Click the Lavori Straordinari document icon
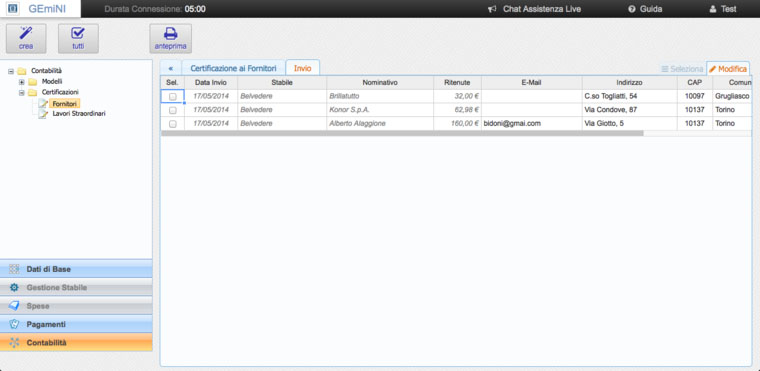Image resolution: width=760 pixels, height=371 pixels. pyautogui.click(x=43, y=114)
